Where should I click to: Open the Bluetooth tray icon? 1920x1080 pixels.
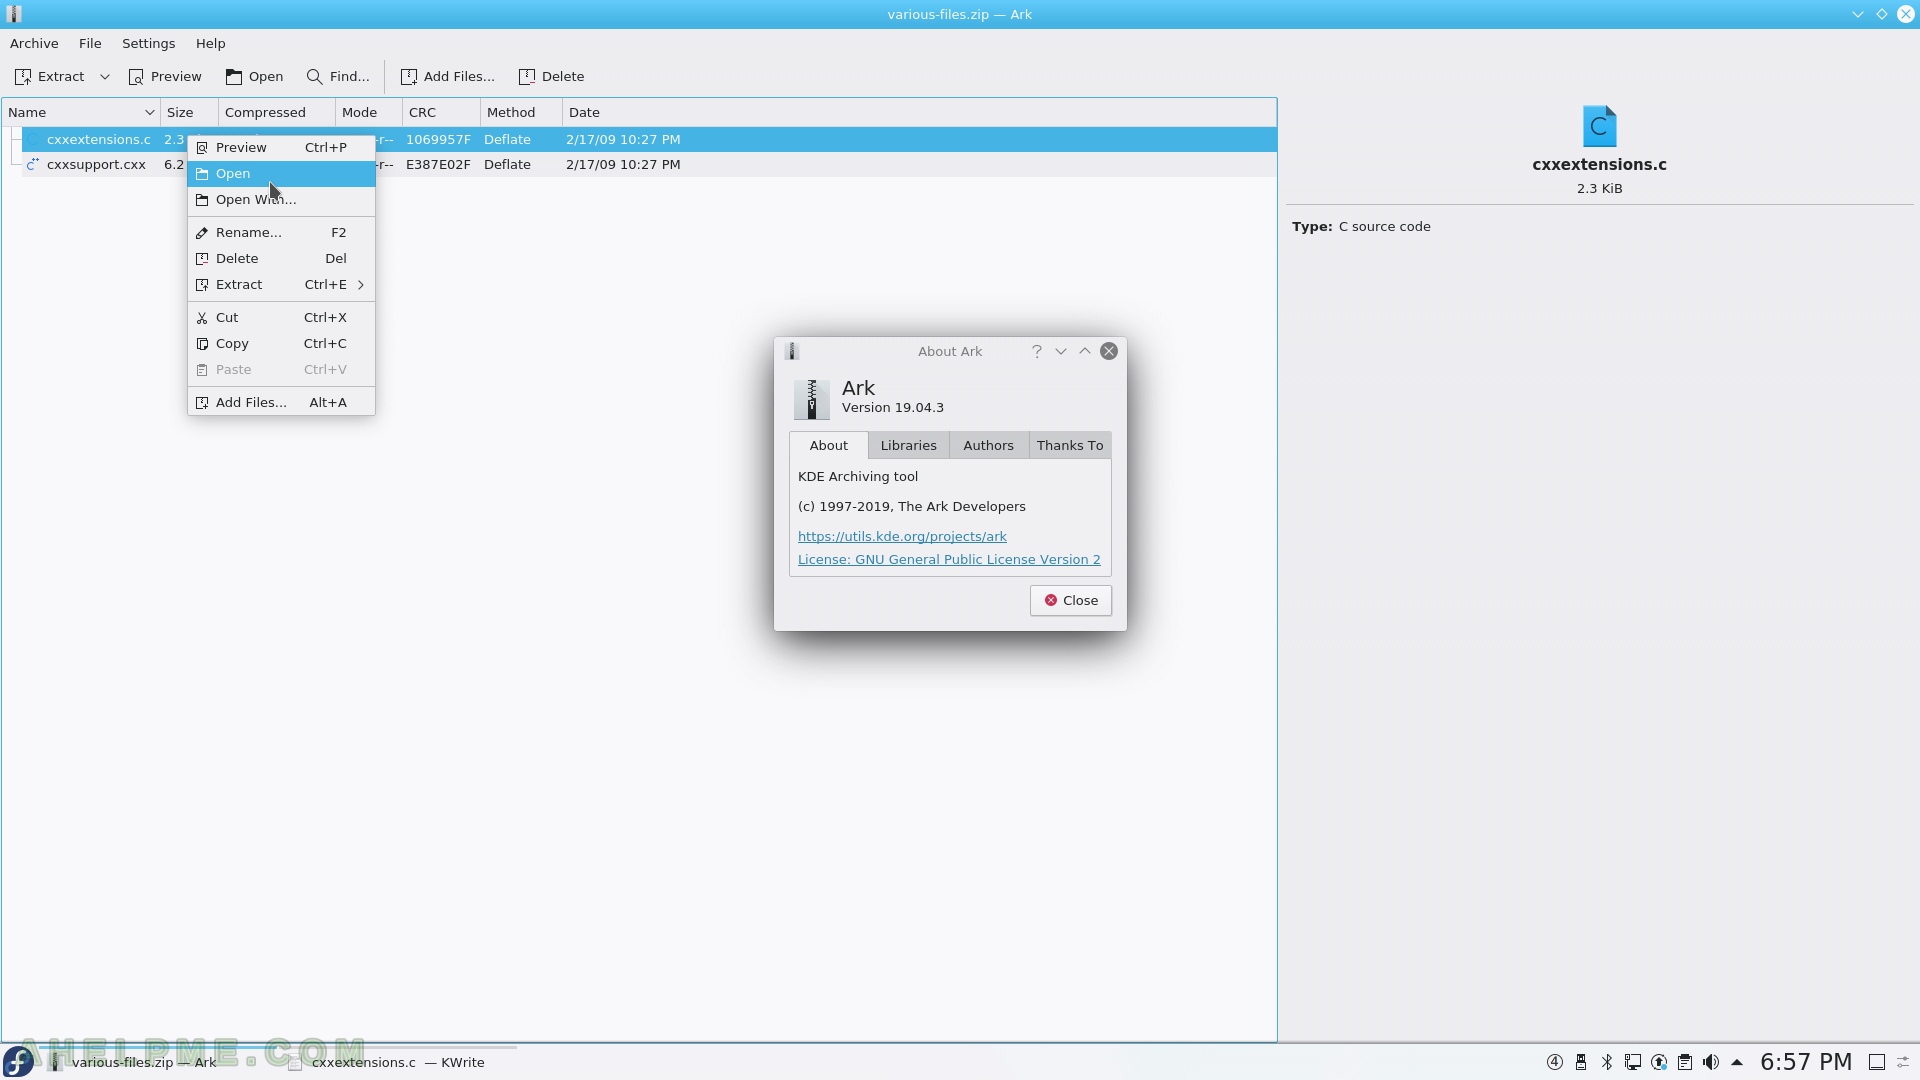1607,1063
